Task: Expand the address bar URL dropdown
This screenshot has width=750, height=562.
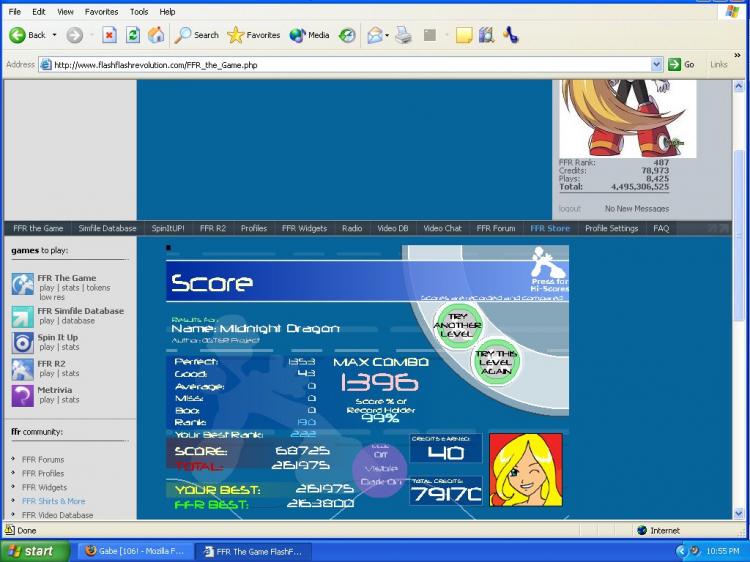Action: tap(657, 64)
